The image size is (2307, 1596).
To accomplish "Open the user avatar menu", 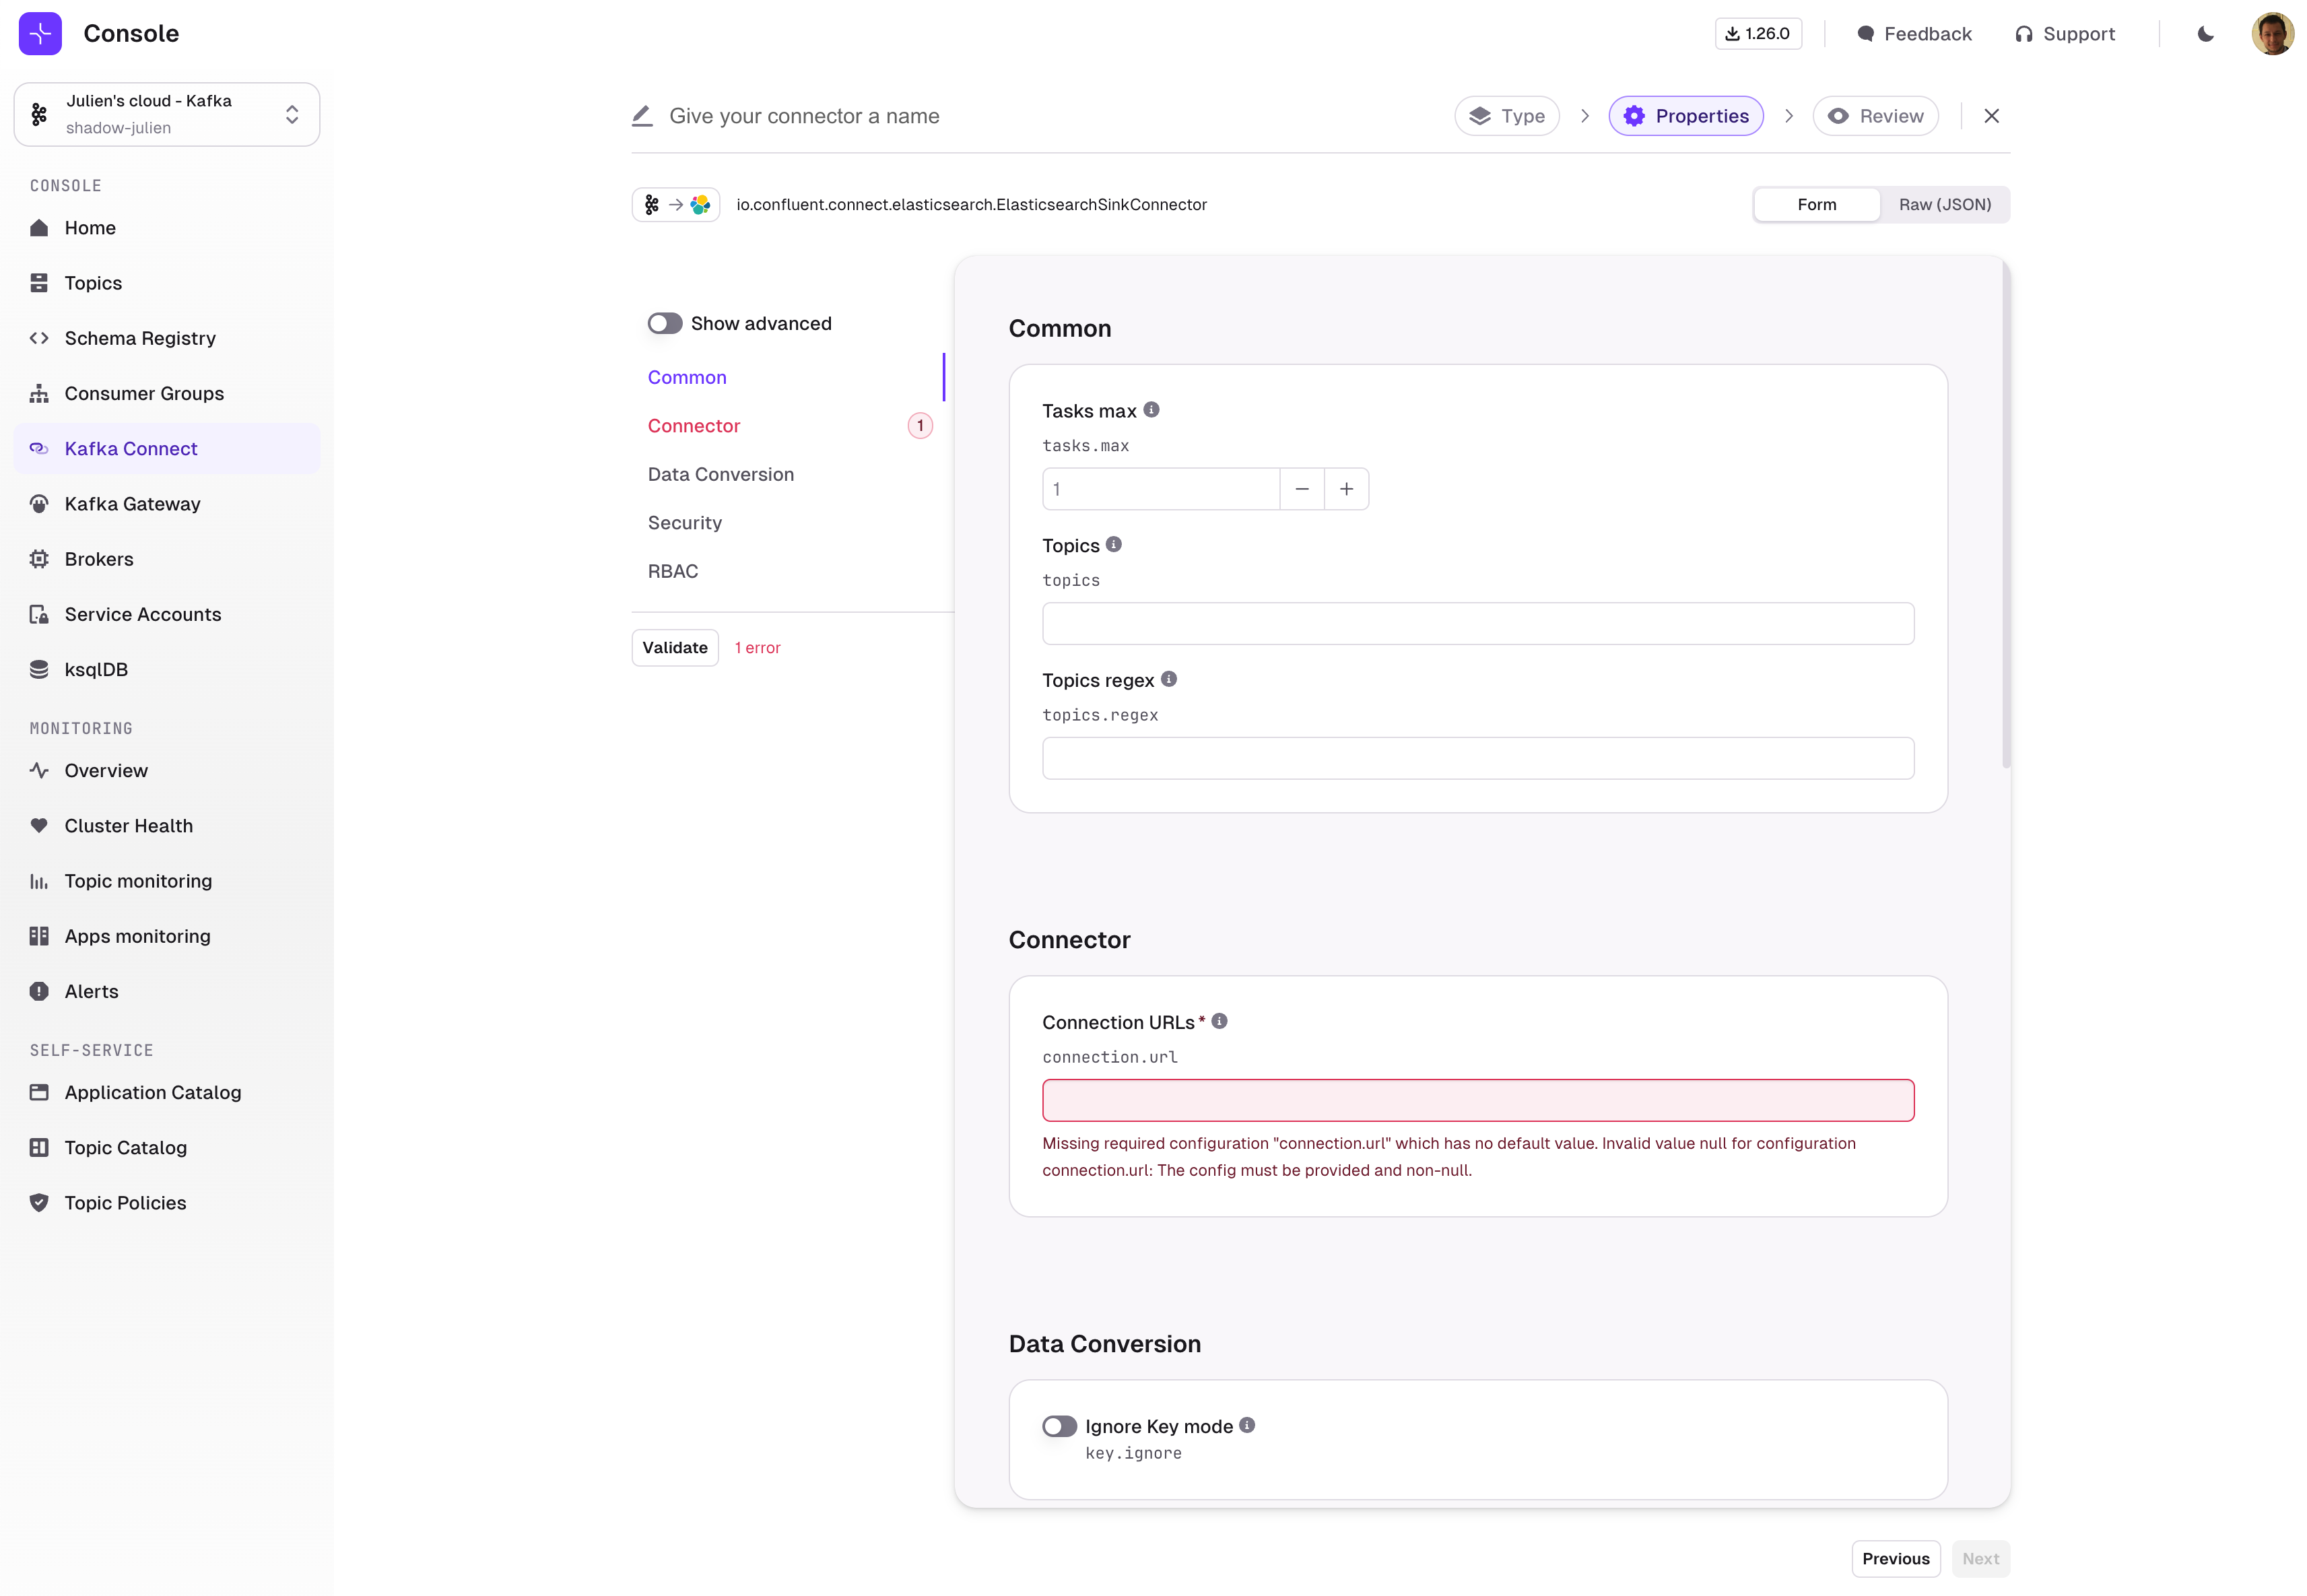I will (2272, 34).
